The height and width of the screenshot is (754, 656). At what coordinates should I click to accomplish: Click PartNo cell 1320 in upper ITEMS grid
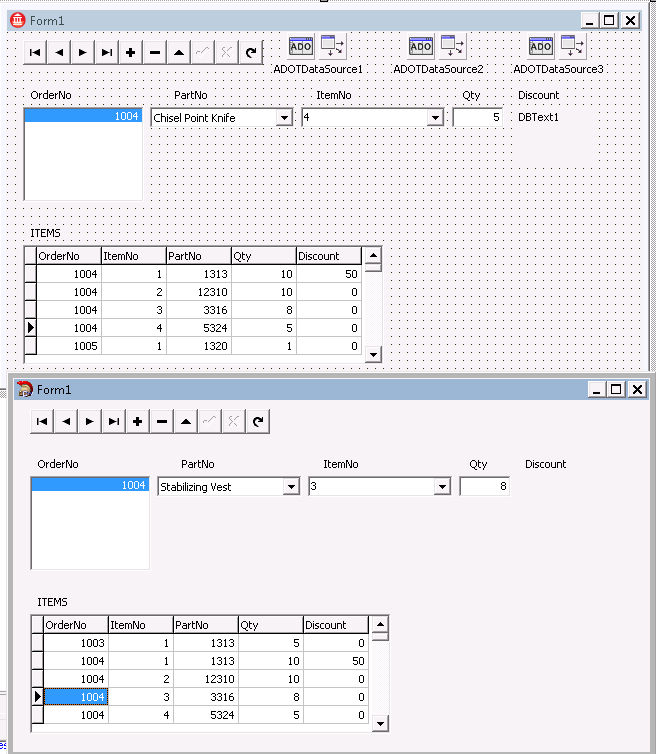199,346
